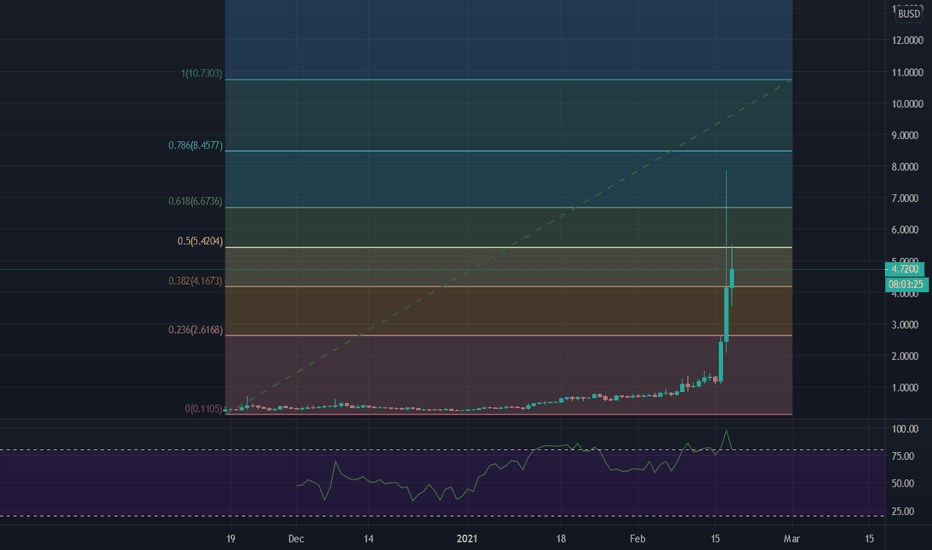Select the 0.236(2.6168) Fibonacci level label

(196, 330)
